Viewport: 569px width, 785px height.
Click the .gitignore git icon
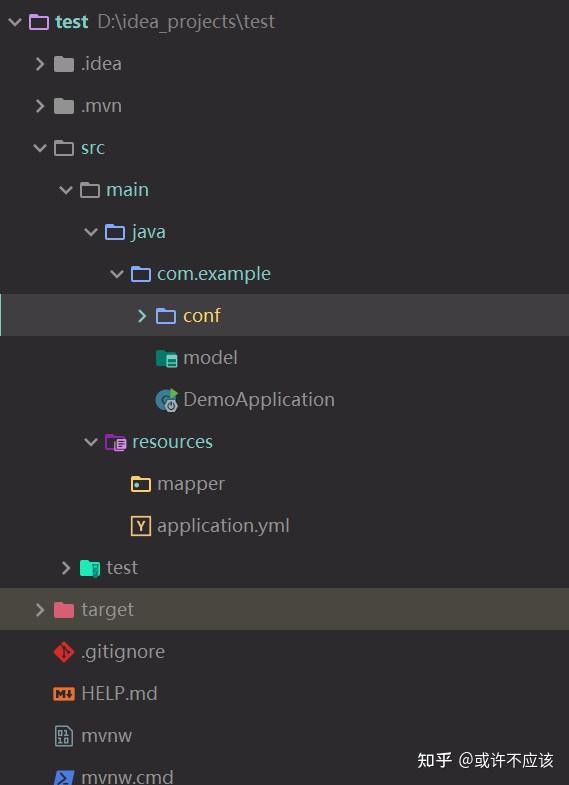[x=64, y=652]
